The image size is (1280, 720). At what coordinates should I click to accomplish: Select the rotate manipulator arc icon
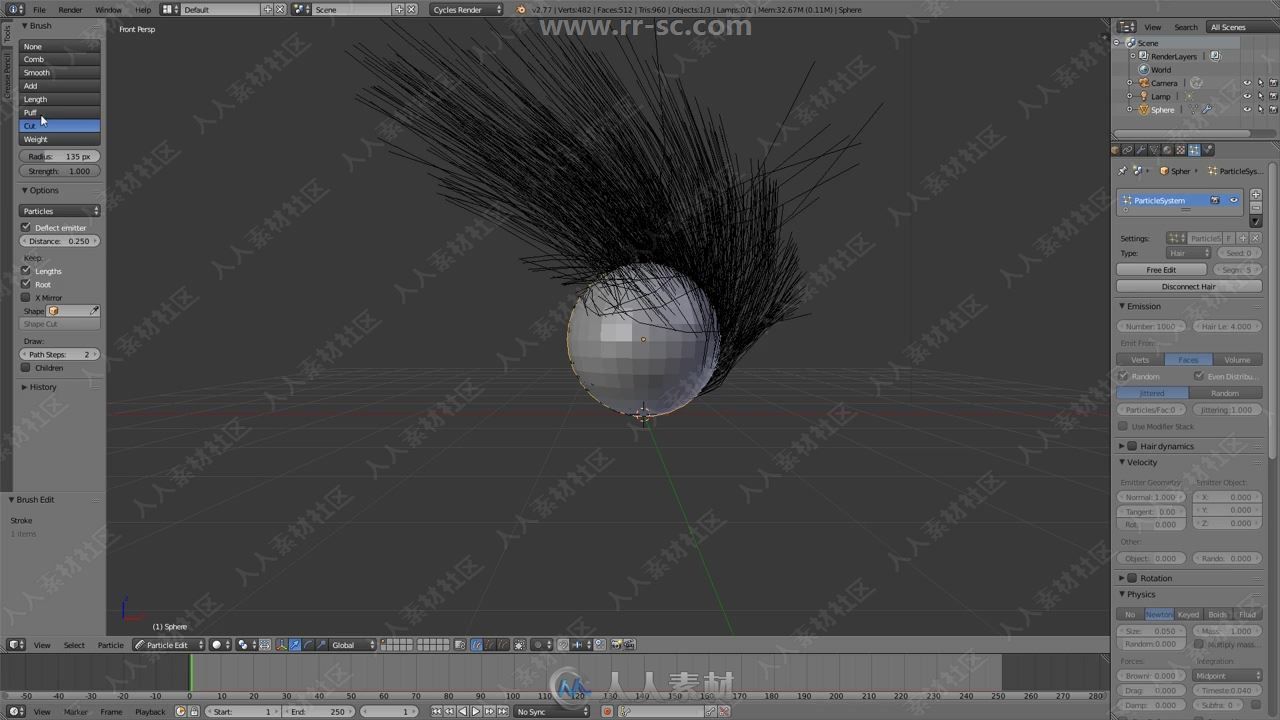(x=308, y=645)
